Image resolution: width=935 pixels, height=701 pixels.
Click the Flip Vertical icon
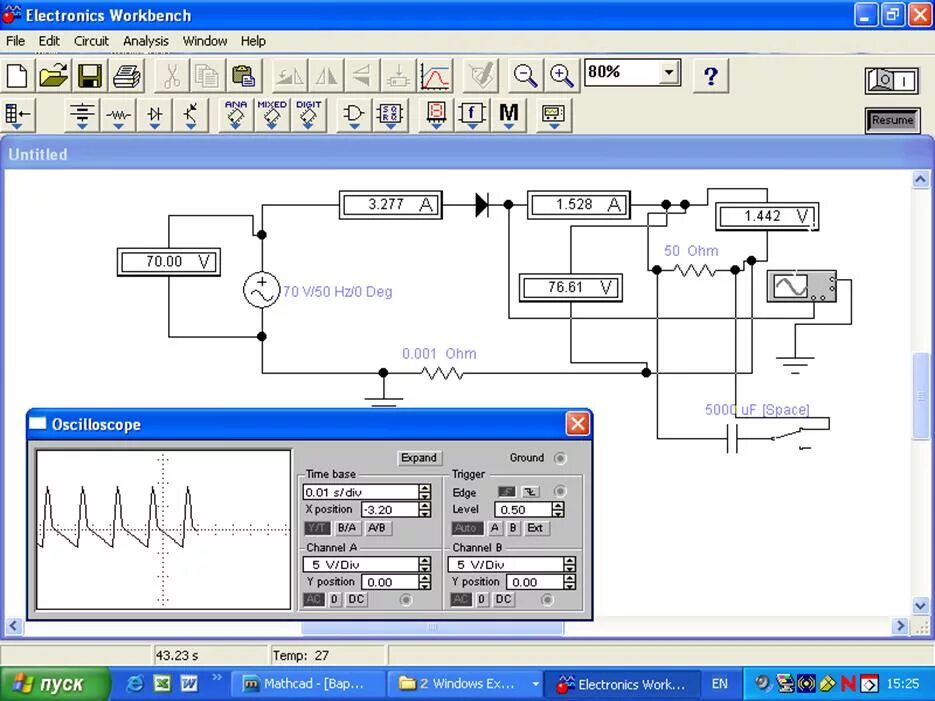362,75
